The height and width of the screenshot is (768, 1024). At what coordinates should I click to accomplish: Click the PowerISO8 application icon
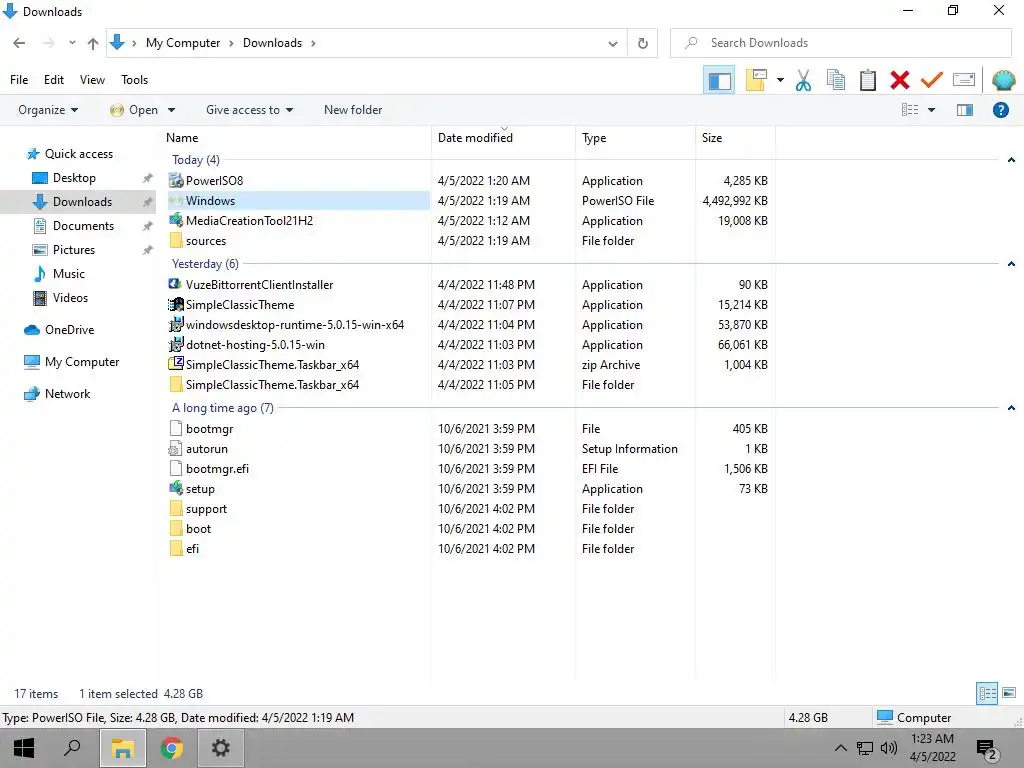[x=176, y=180]
